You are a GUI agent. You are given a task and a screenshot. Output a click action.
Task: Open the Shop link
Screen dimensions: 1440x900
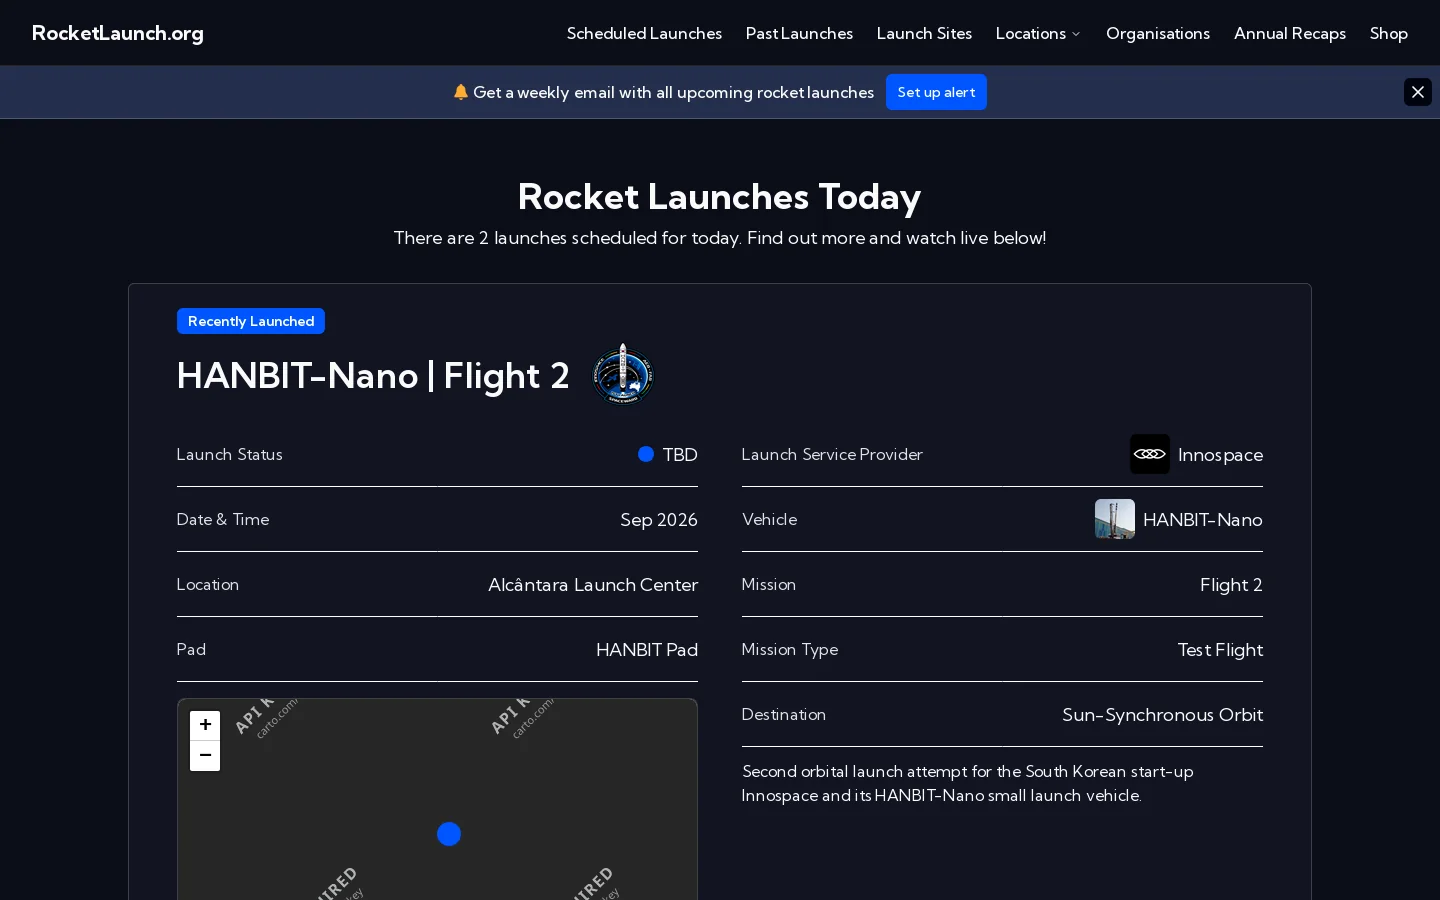click(1389, 33)
